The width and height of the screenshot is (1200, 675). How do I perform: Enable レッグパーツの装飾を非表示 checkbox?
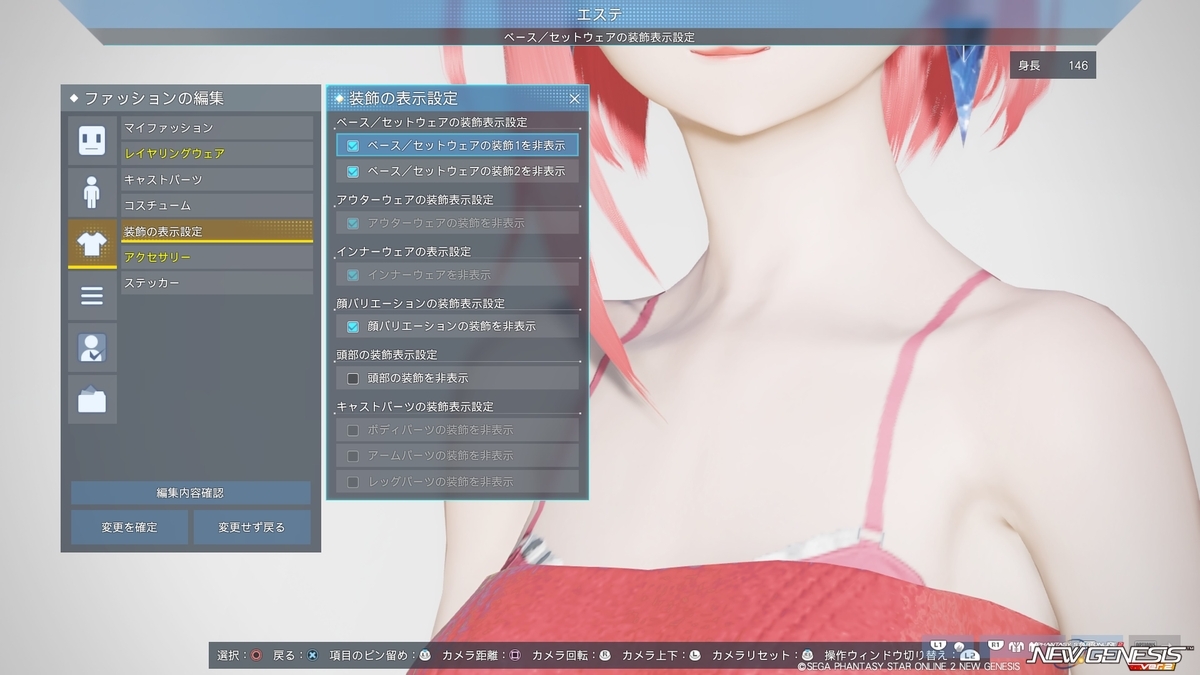click(x=352, y=482)
